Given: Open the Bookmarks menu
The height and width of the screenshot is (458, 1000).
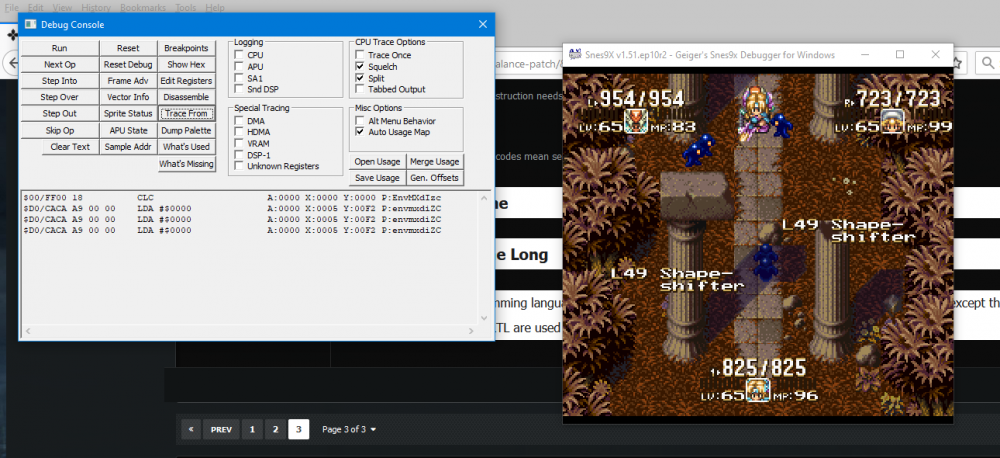Looking at the screenshot, I should pyautogui.click(x=143, y=8).
